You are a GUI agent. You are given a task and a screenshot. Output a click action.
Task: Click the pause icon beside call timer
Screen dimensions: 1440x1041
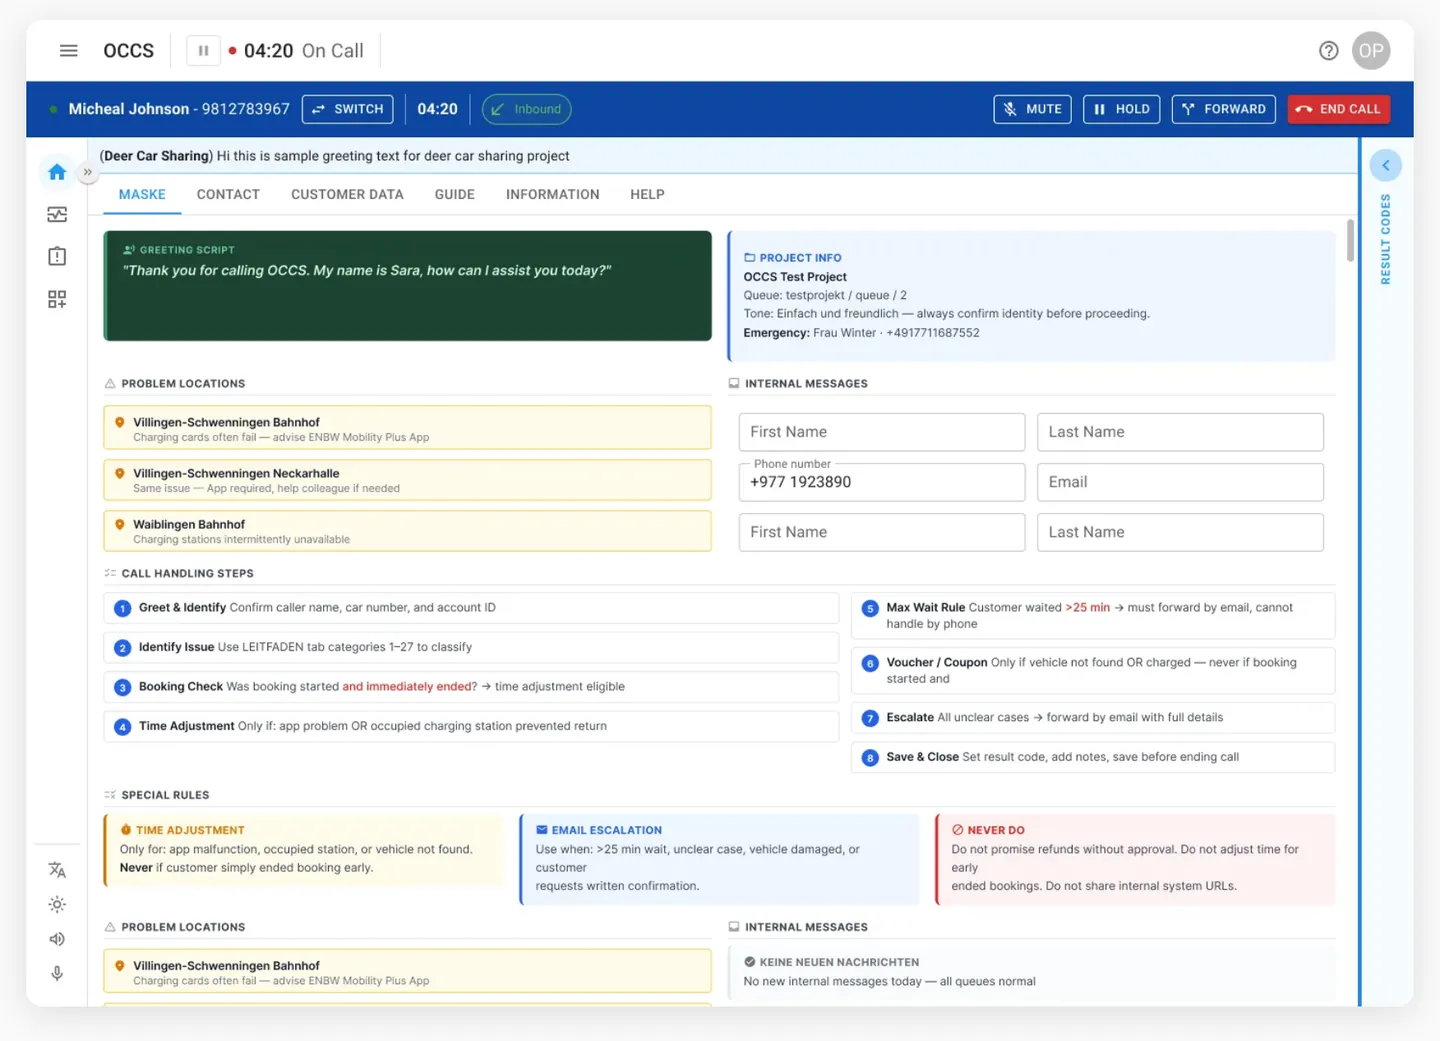pyautogui.click(x=203, y=50)
